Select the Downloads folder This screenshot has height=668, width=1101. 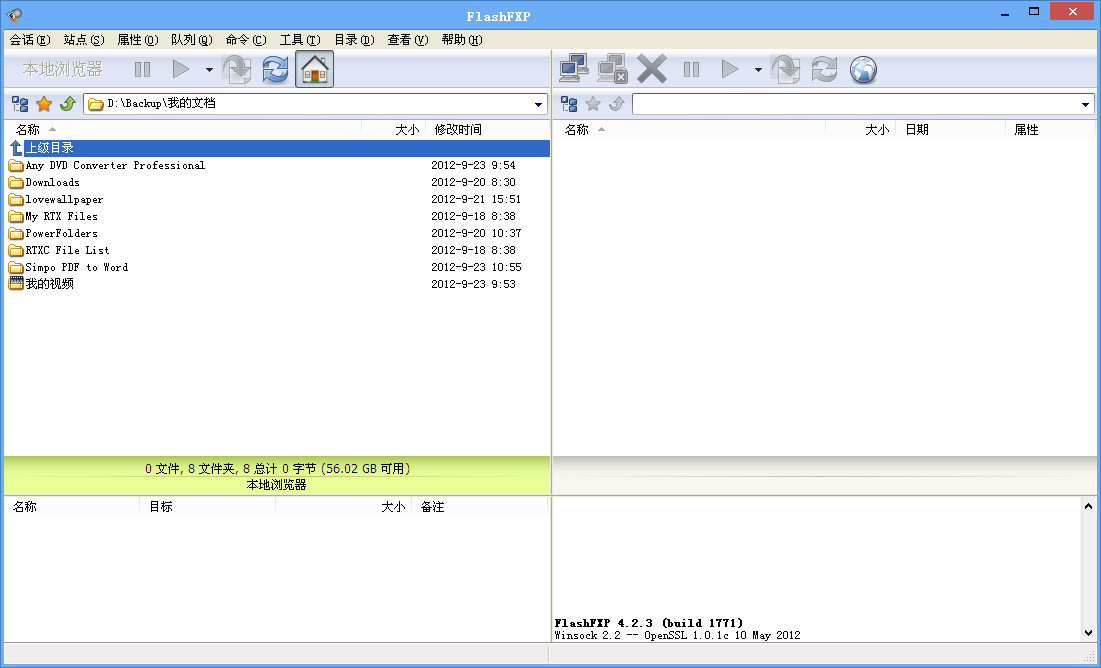[x=278, y=183]
